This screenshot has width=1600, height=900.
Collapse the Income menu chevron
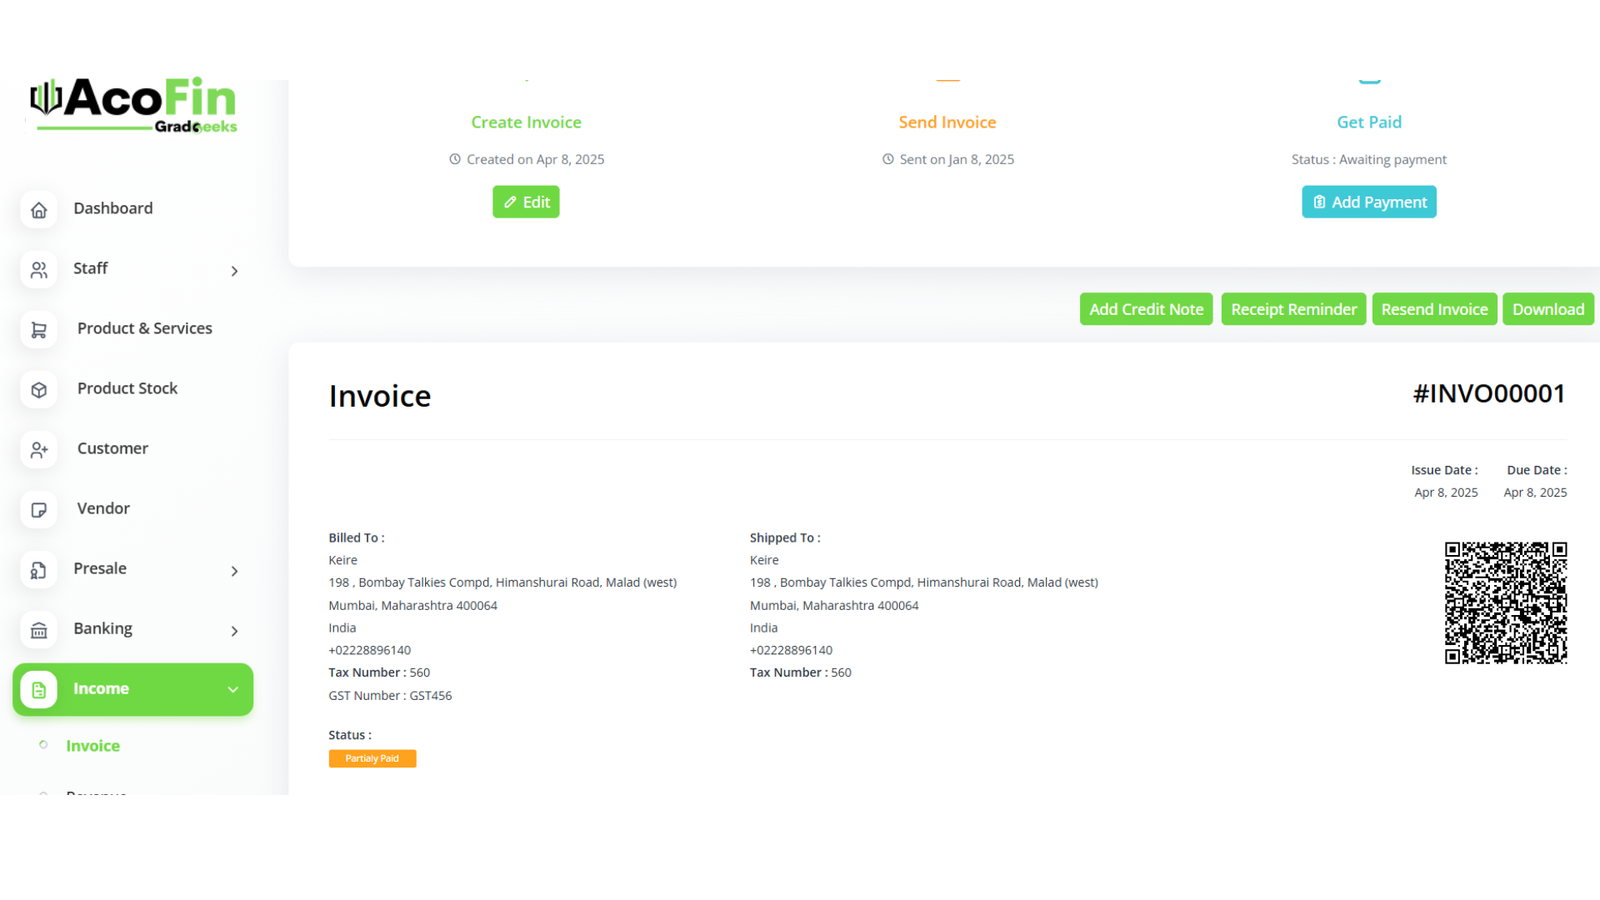[233, 690]
